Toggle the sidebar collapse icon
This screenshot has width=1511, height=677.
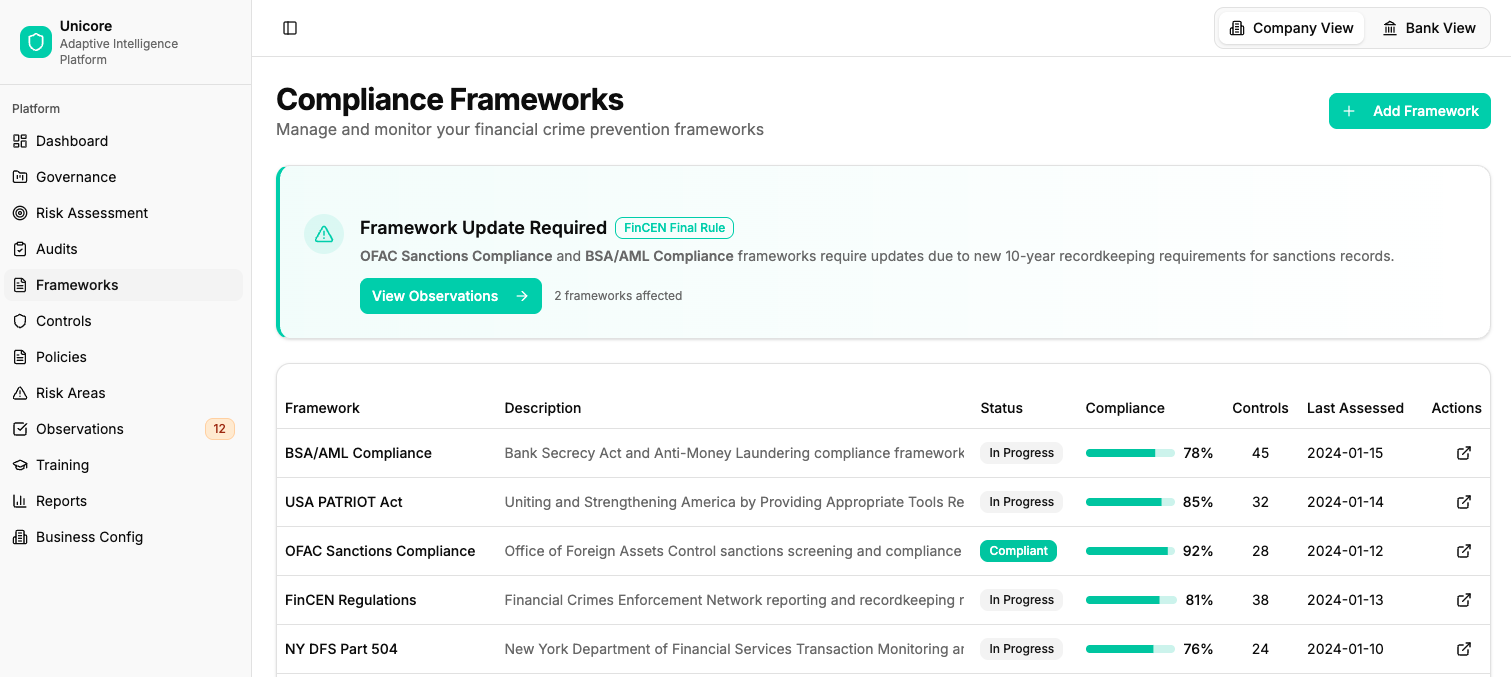click(290, 28)
